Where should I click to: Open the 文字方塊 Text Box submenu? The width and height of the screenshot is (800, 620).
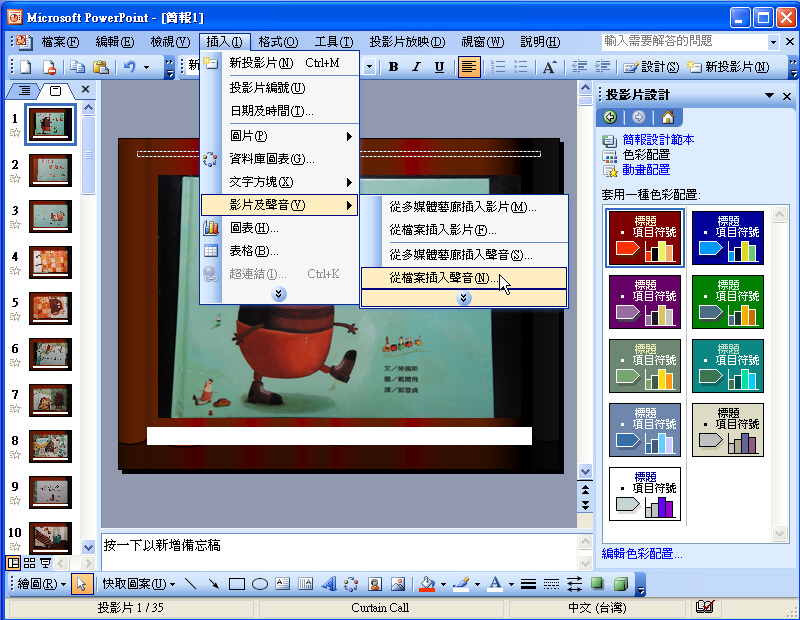pos(279,182)
